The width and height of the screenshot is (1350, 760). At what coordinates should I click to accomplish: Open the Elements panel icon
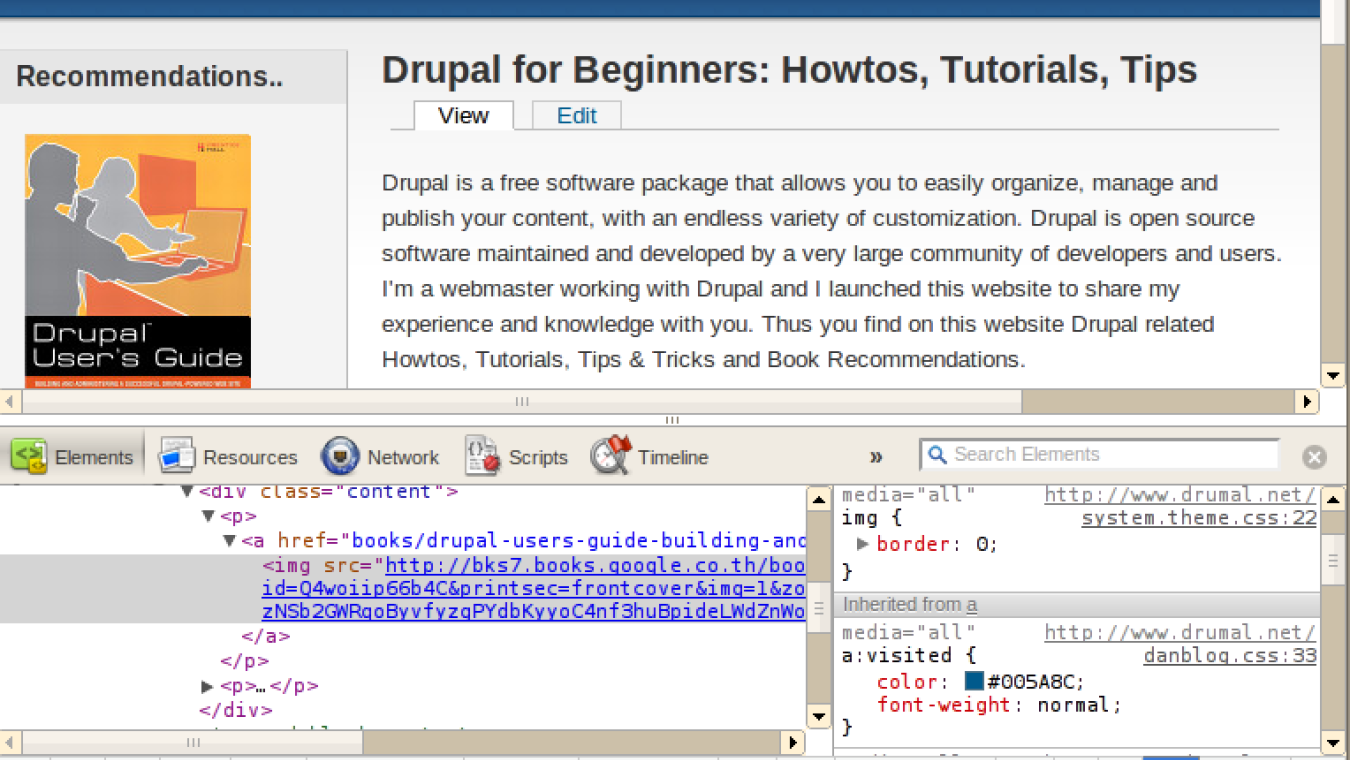click(29, 456)
